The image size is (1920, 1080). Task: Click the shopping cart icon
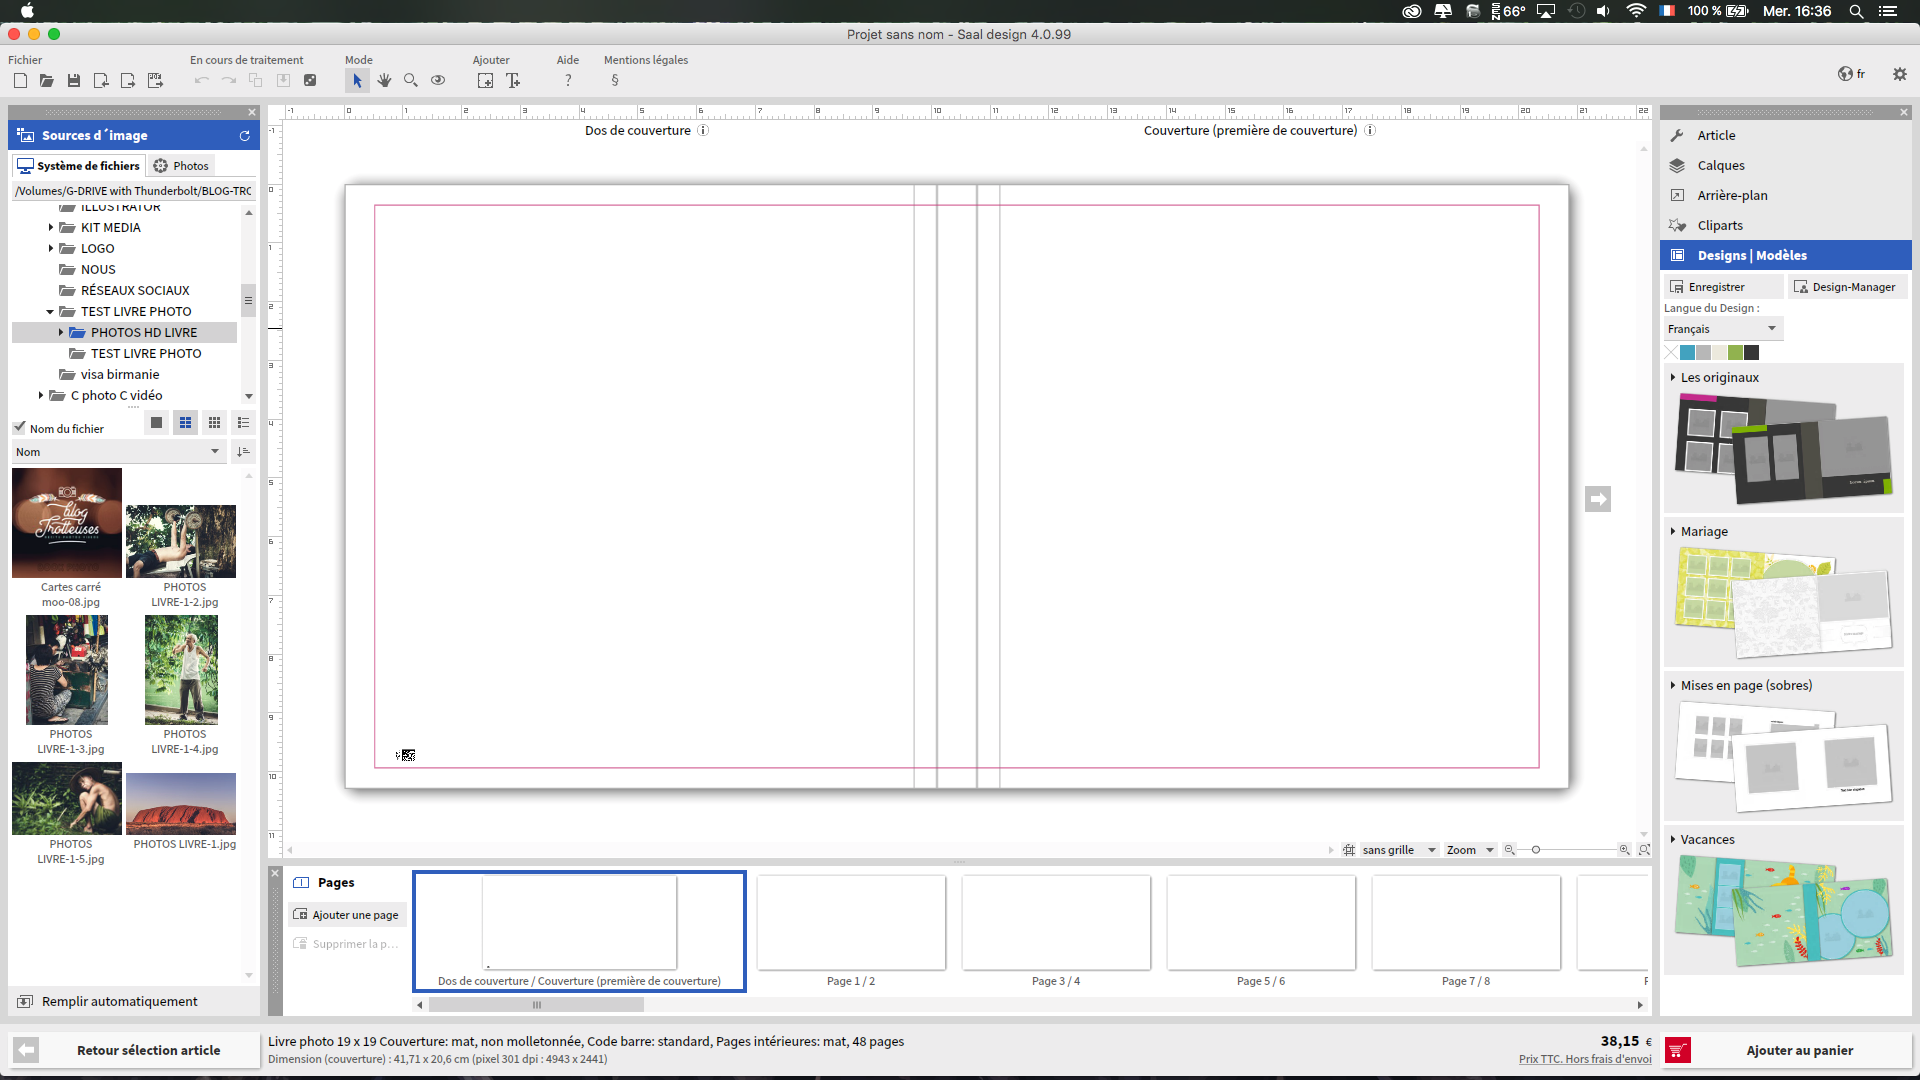point(1678,1050)
